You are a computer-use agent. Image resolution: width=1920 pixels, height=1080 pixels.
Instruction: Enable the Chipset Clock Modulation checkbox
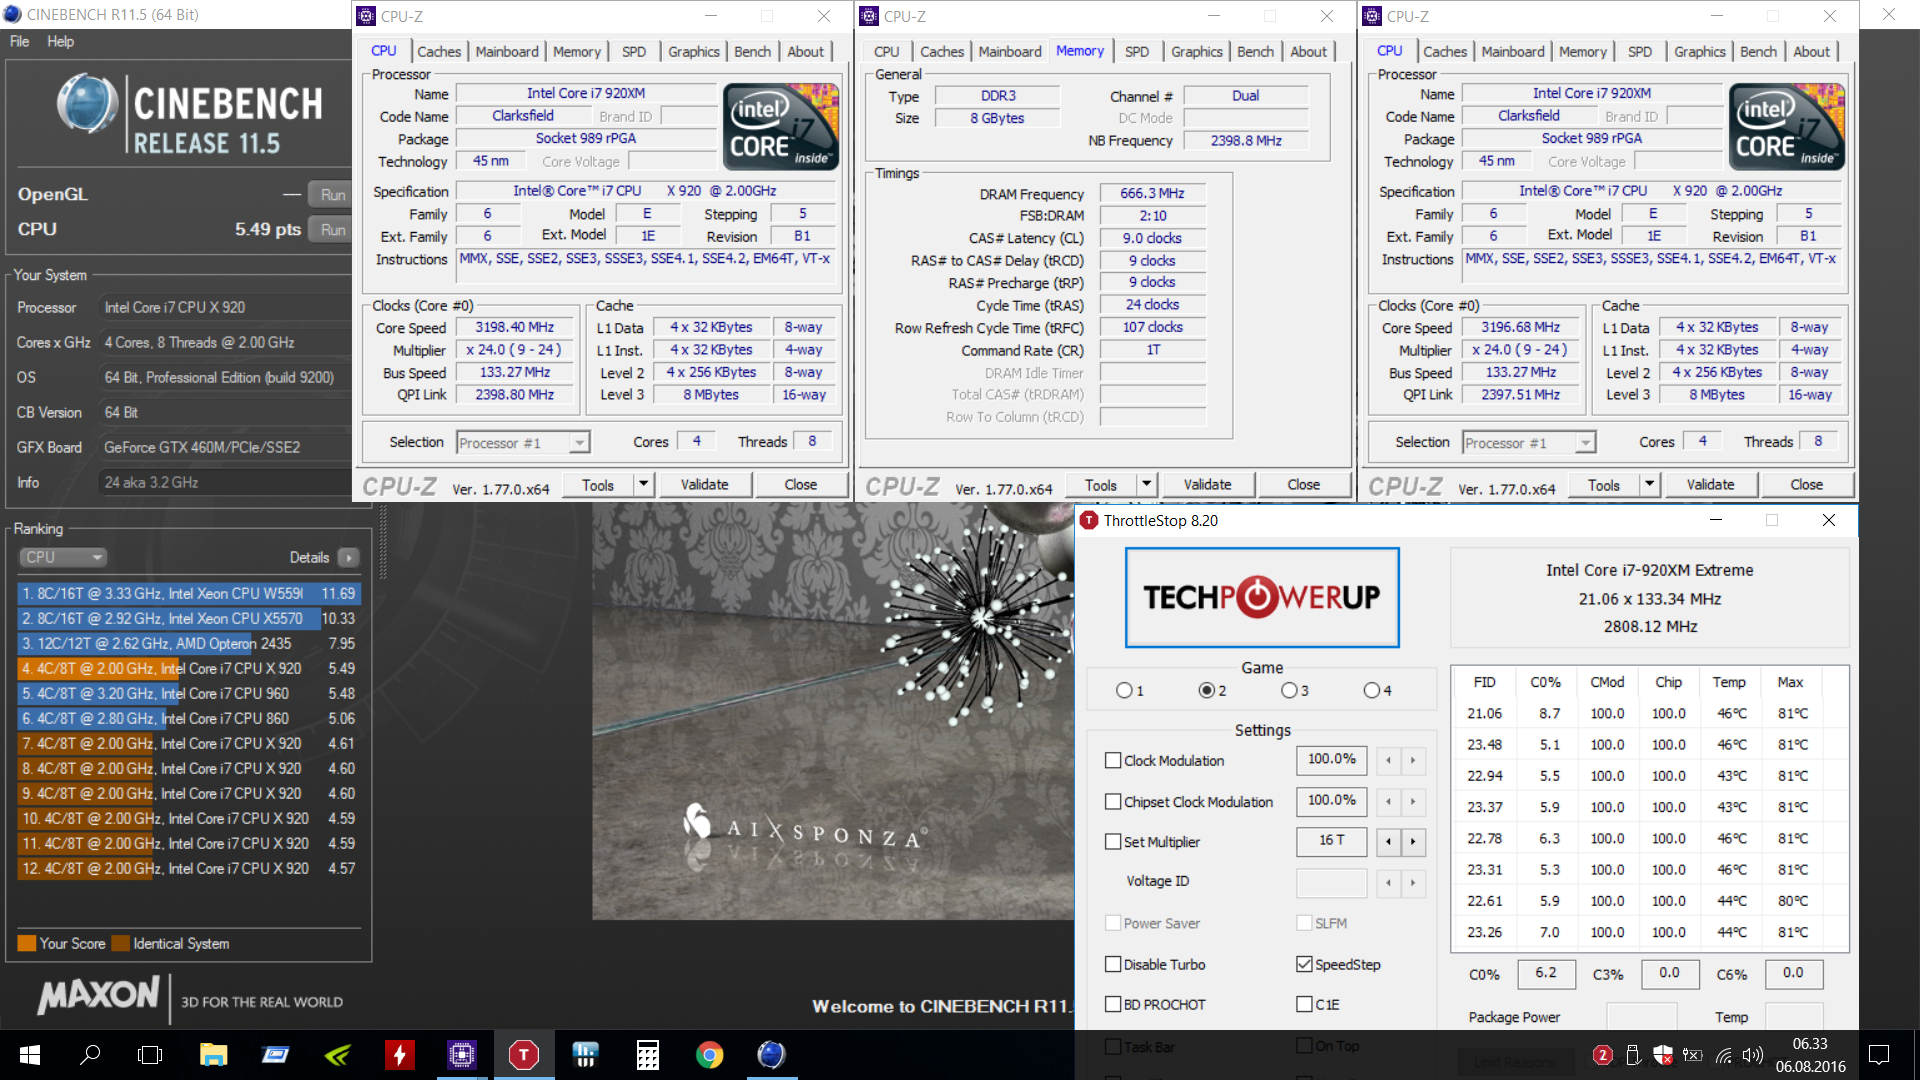point(1113,801)
